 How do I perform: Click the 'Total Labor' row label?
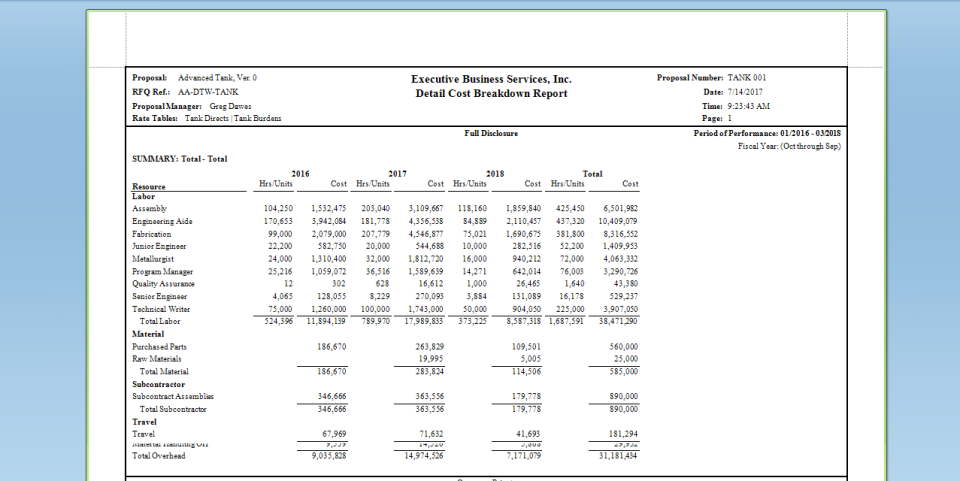point(160,321)
